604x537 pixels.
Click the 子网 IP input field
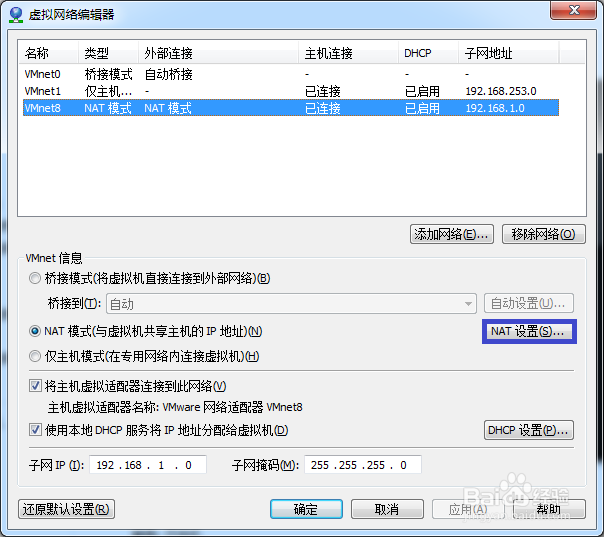[148, 465]
